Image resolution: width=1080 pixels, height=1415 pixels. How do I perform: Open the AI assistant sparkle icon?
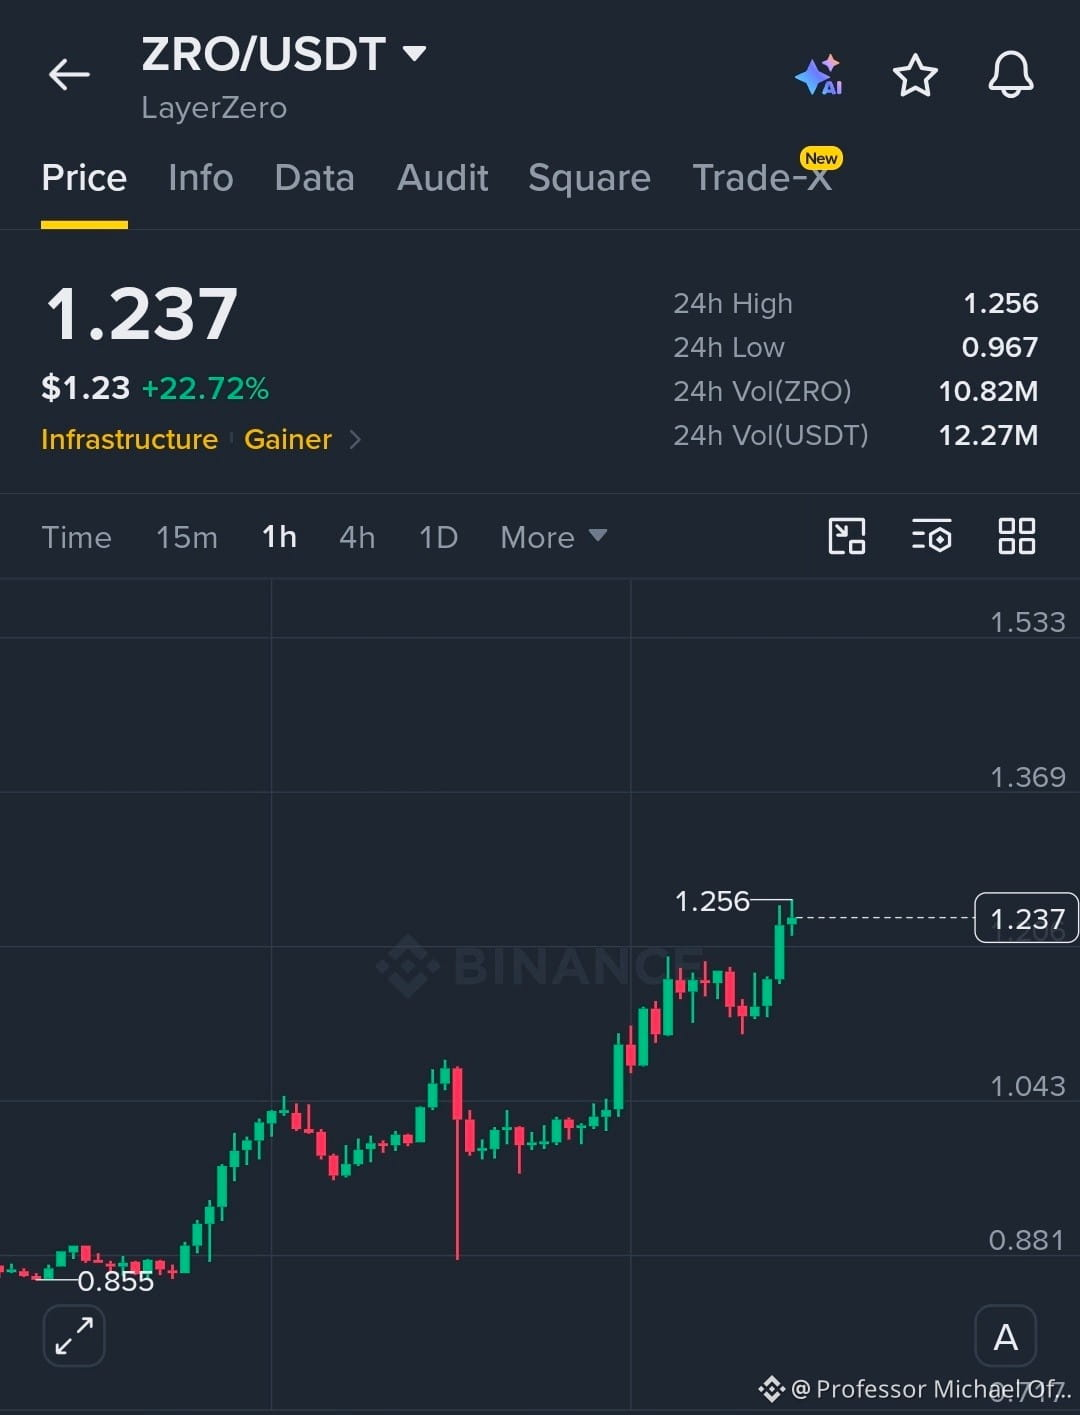pyautogui.click(x=818, y=75)
